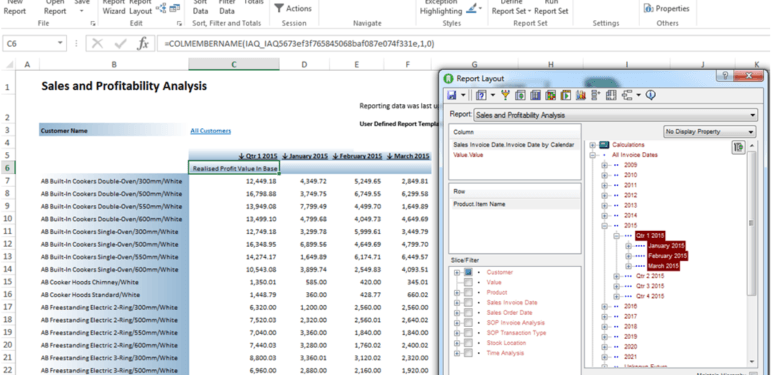Viewport: 778px width, 375px height.
Task: Click the cancel X in the formula bar
Action: 97,44
